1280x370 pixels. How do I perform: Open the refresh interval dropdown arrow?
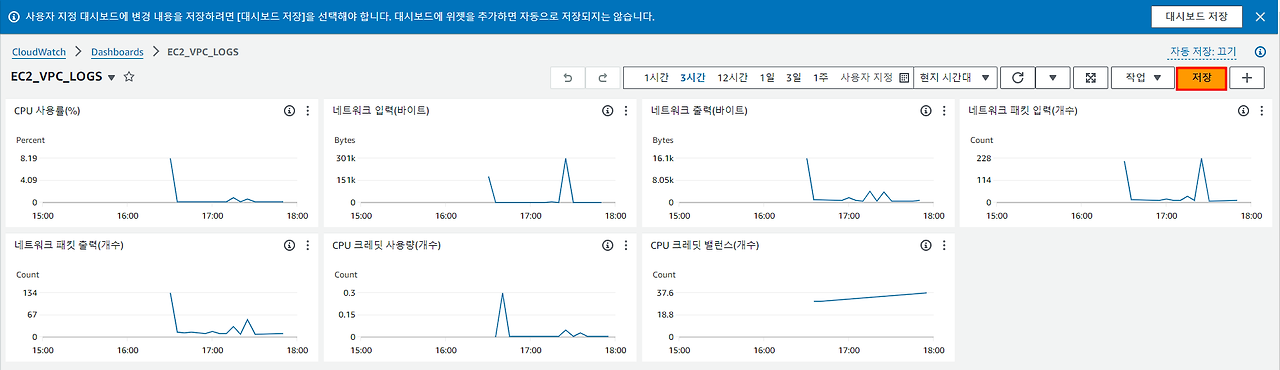(1052, 78)
